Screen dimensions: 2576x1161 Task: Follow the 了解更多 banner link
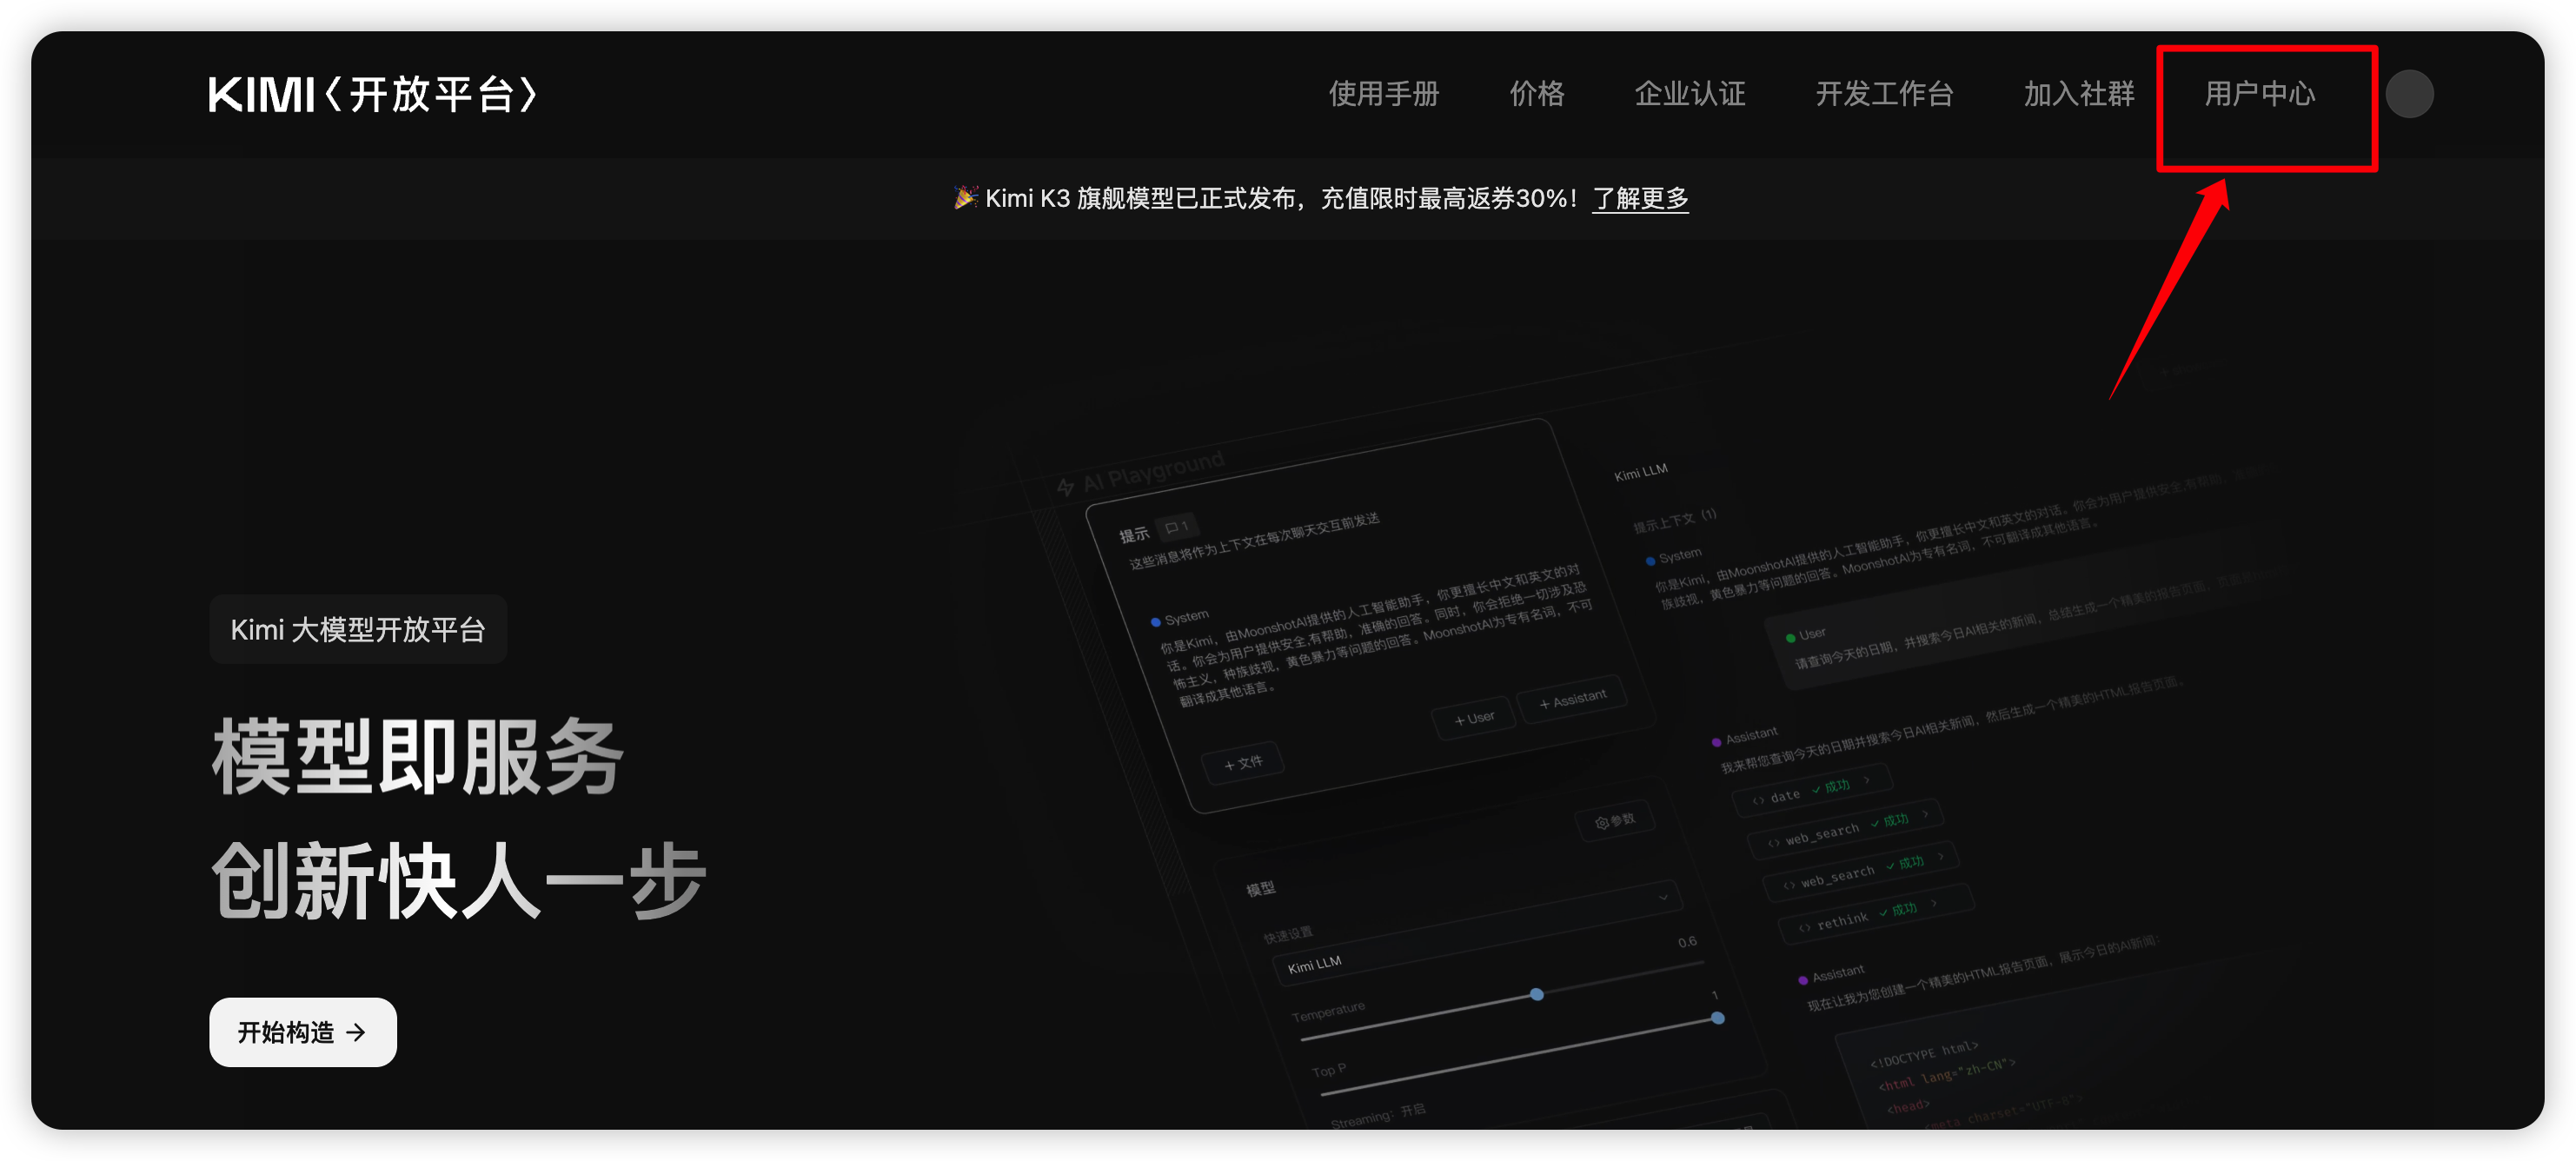1640,198
